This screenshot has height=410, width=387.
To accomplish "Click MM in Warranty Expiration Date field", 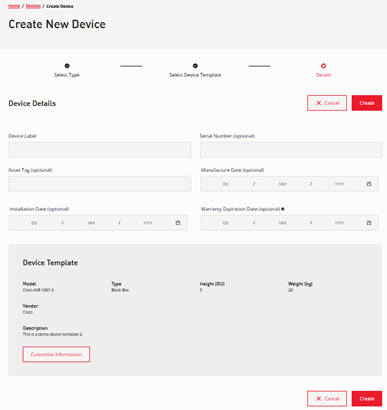I will [282, 223].
